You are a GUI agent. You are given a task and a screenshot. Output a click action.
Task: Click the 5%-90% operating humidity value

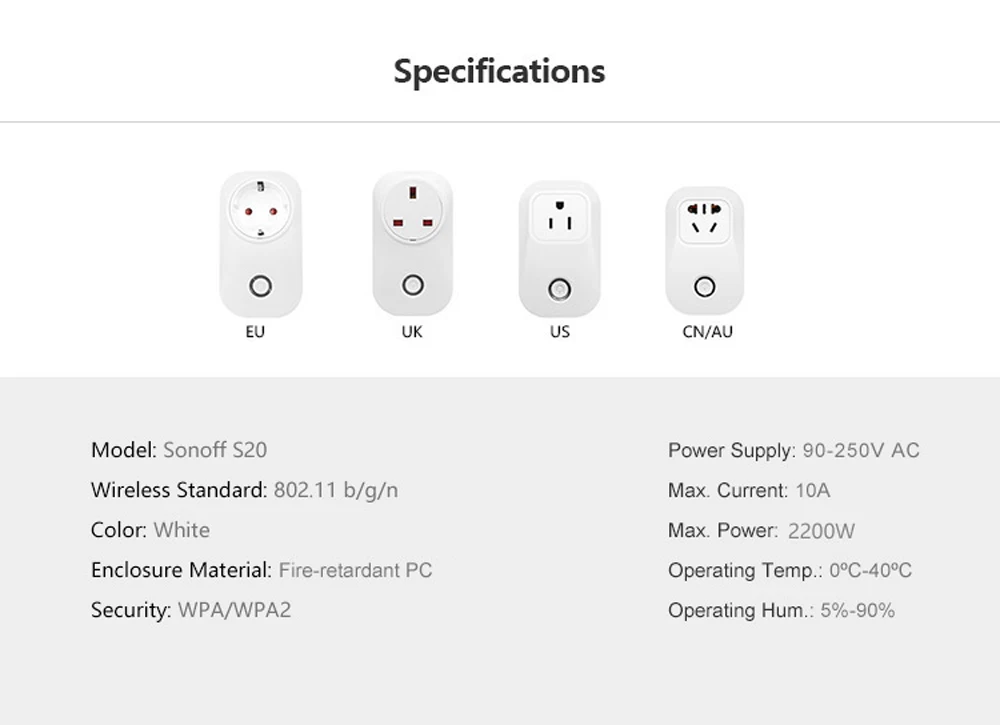(858, 610)
